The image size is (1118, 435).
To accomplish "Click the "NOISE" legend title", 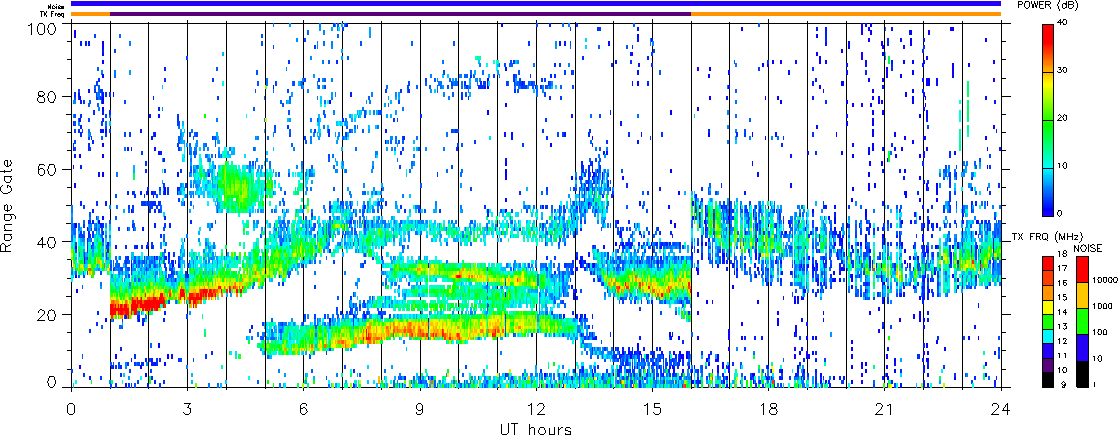I will pos(1087,247).
